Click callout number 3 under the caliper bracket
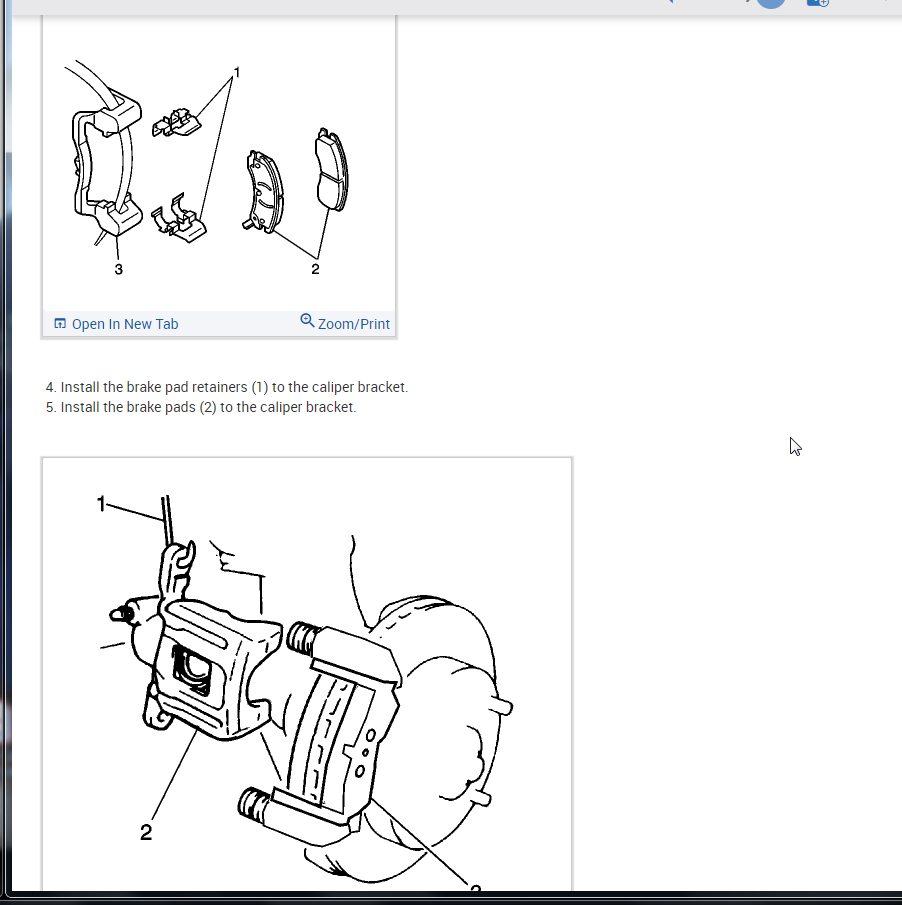Viewport: 902px width, 905px height. point(118,269)
